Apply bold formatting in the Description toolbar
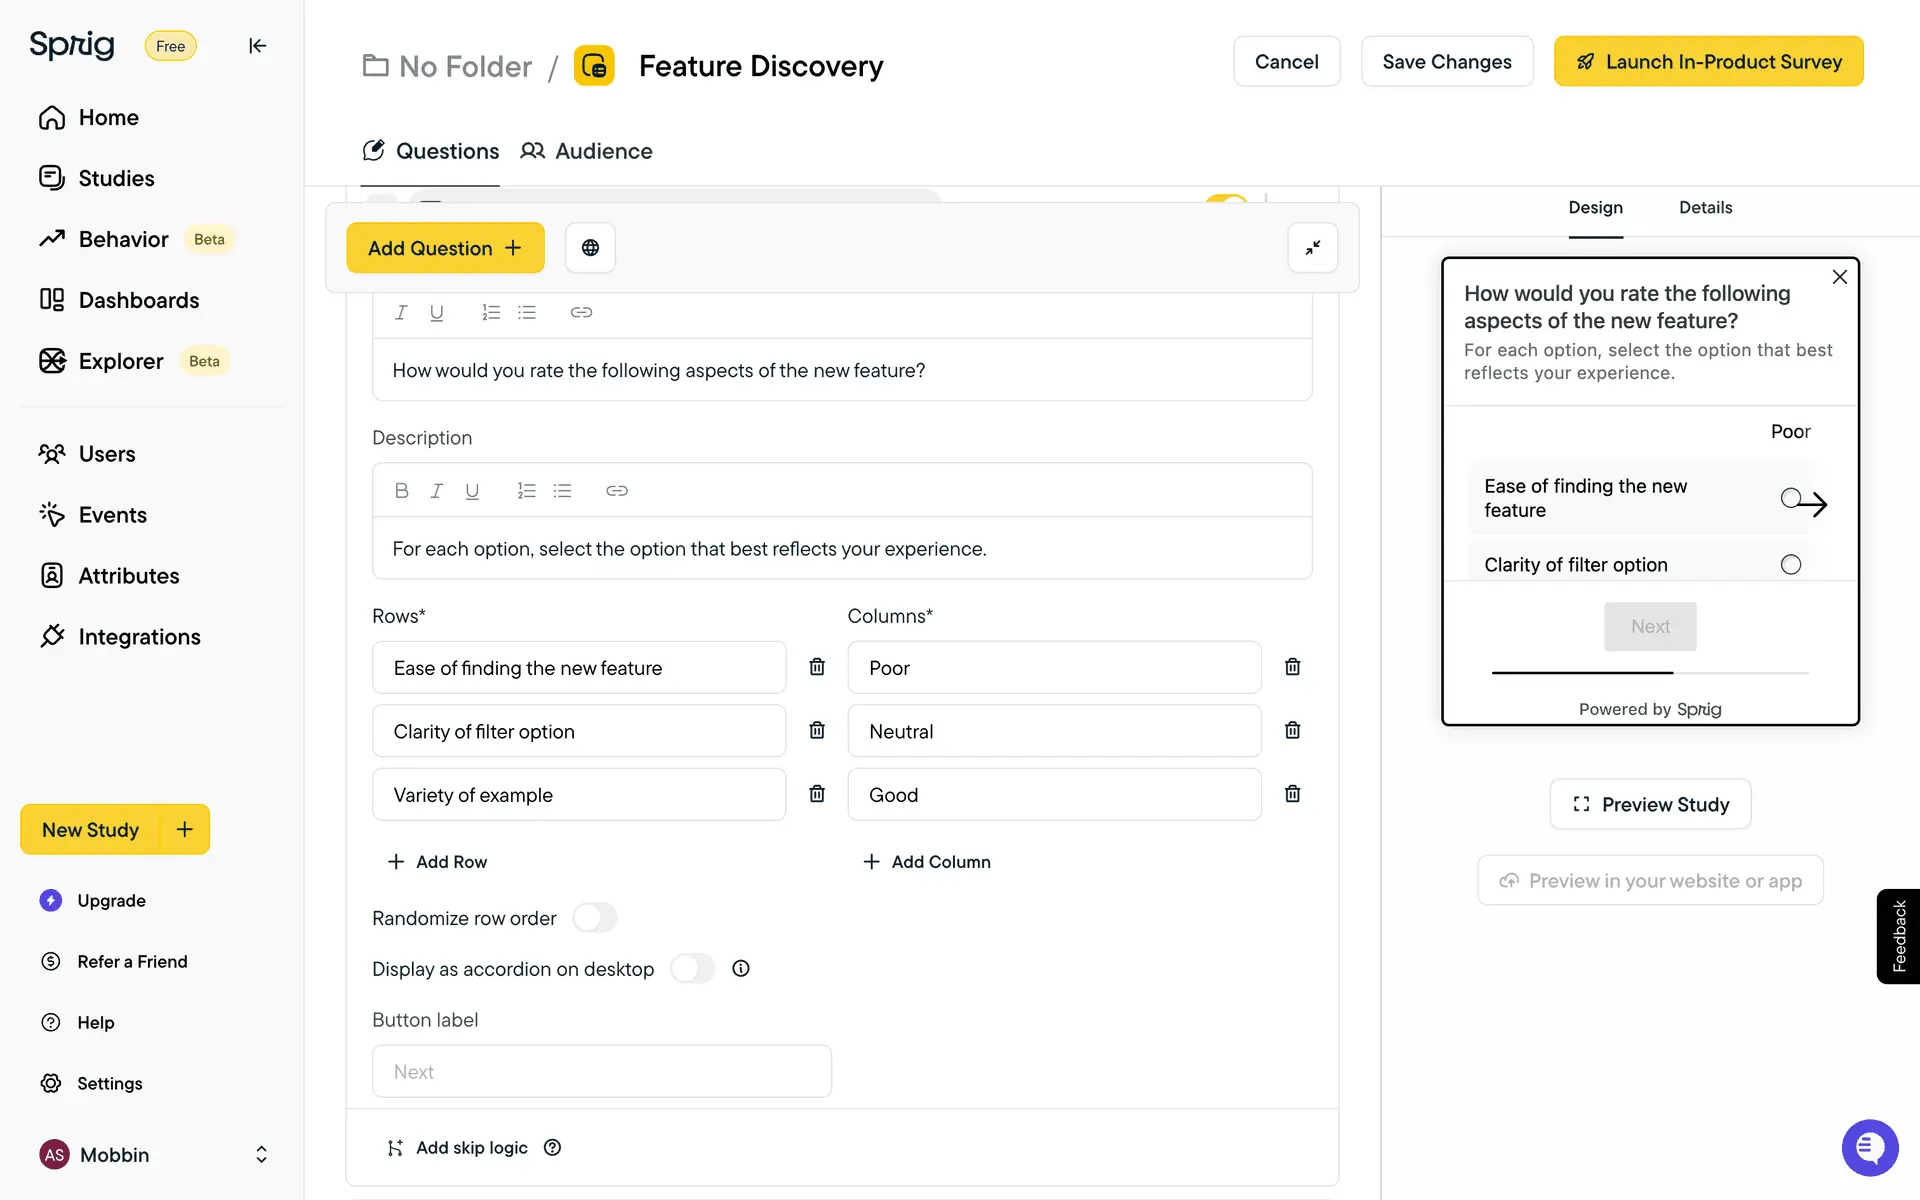 point(401,491)
